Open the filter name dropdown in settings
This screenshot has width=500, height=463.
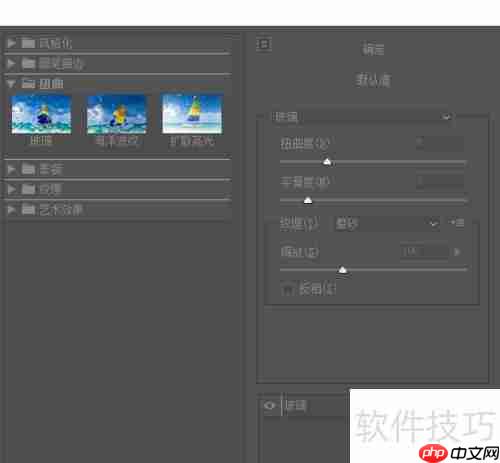click(x=362, y=117)
